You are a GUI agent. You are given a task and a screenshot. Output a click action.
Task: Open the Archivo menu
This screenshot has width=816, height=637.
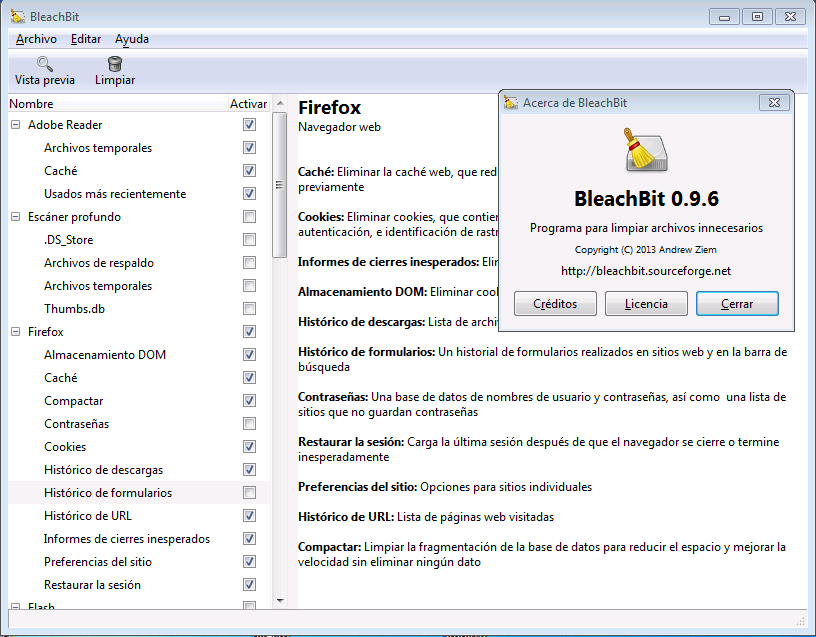[x=35, y=38]
